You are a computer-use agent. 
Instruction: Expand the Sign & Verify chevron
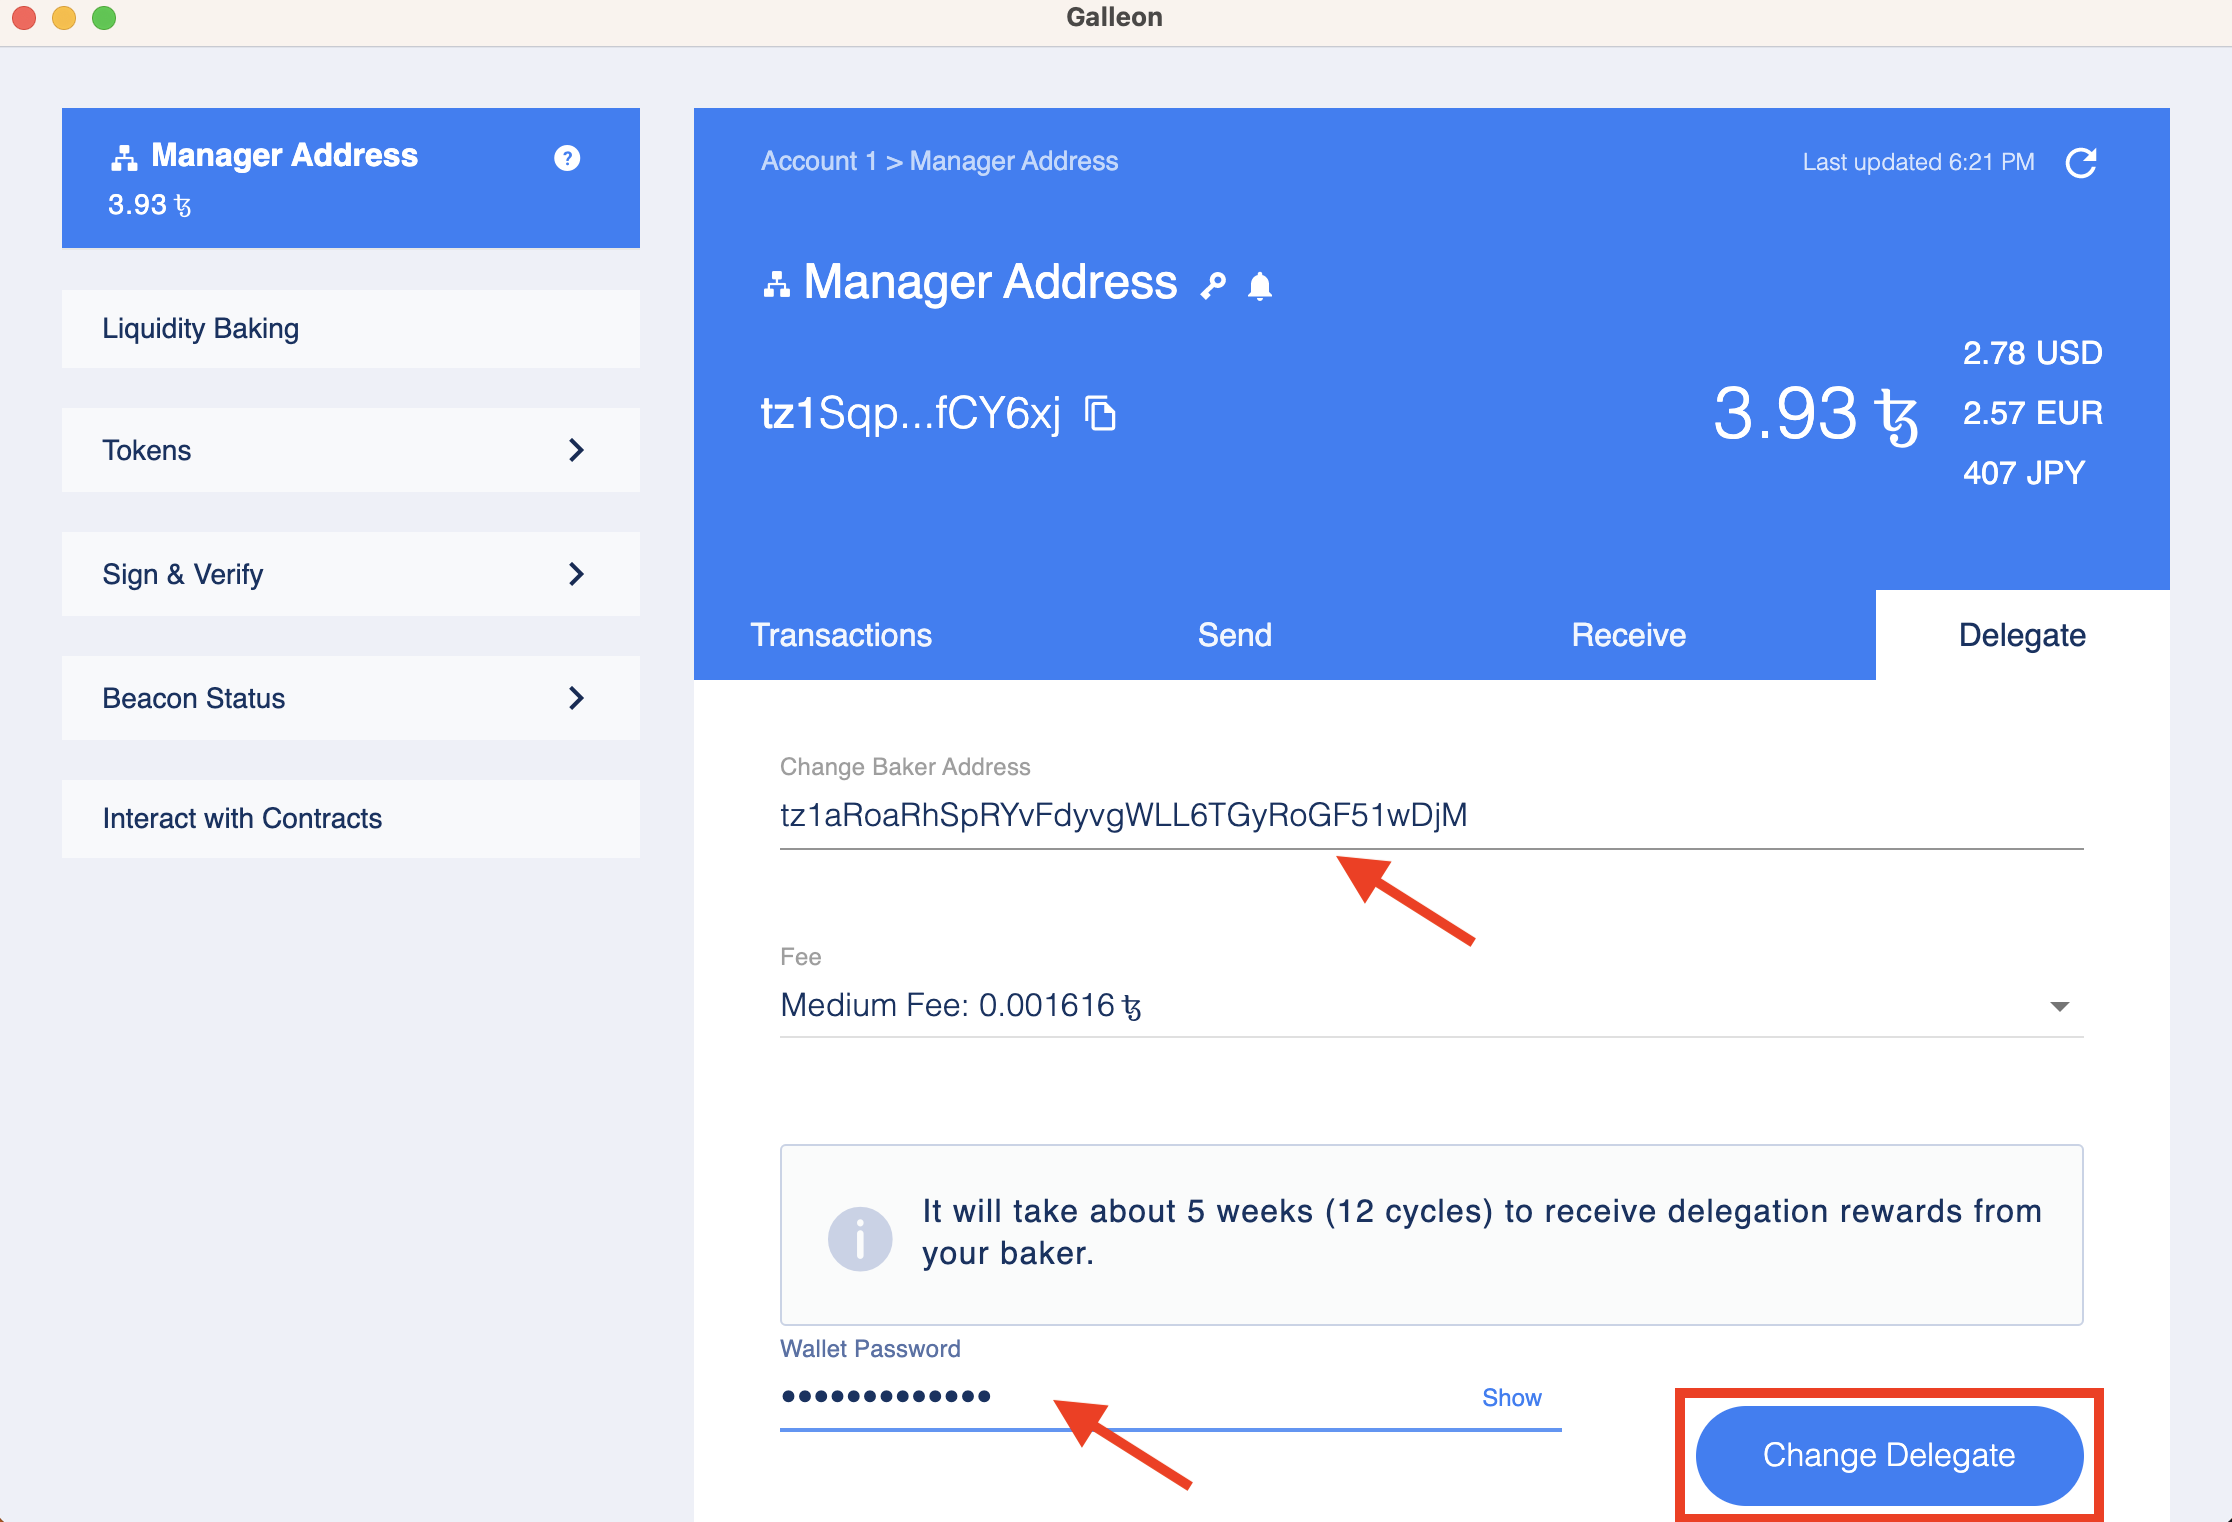click(576, 574)
